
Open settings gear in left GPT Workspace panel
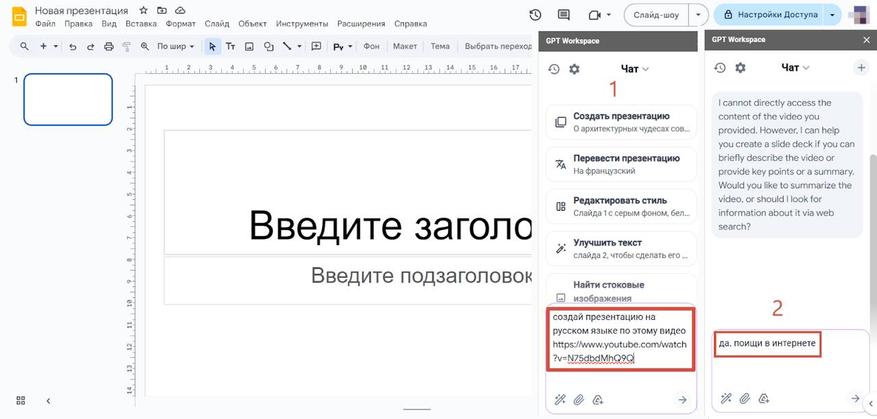(x=574, y=68)
